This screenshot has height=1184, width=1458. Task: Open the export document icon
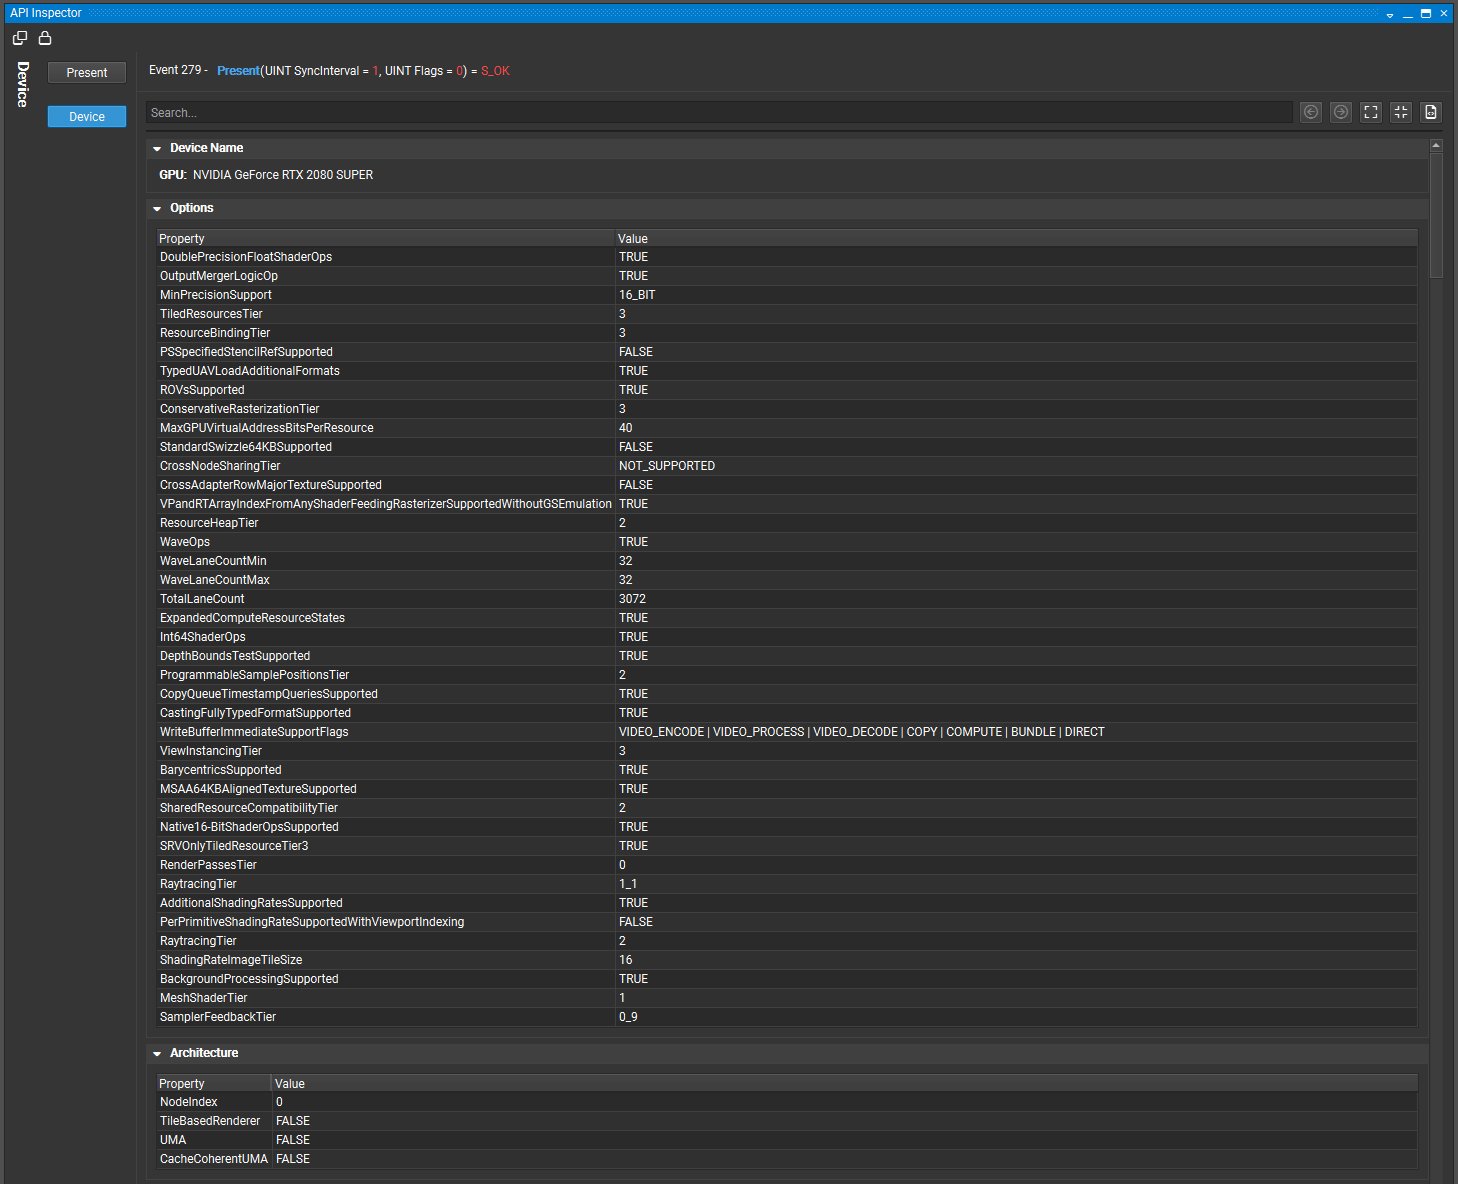tap(1430, 112)
